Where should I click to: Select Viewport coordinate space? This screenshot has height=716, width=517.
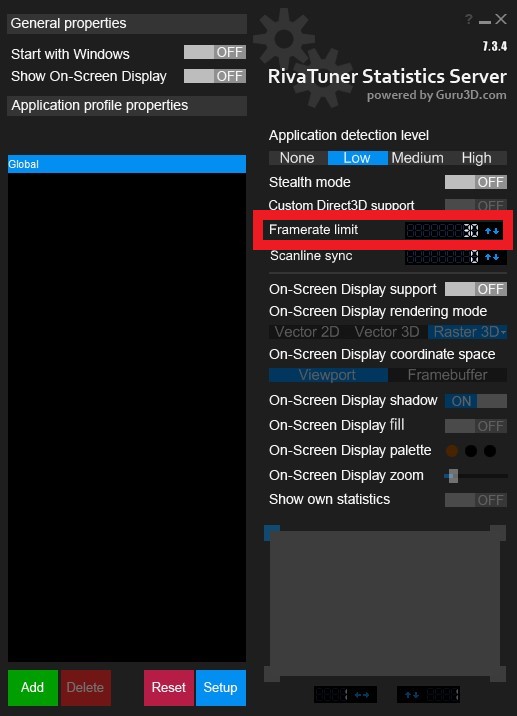[328, 375]
